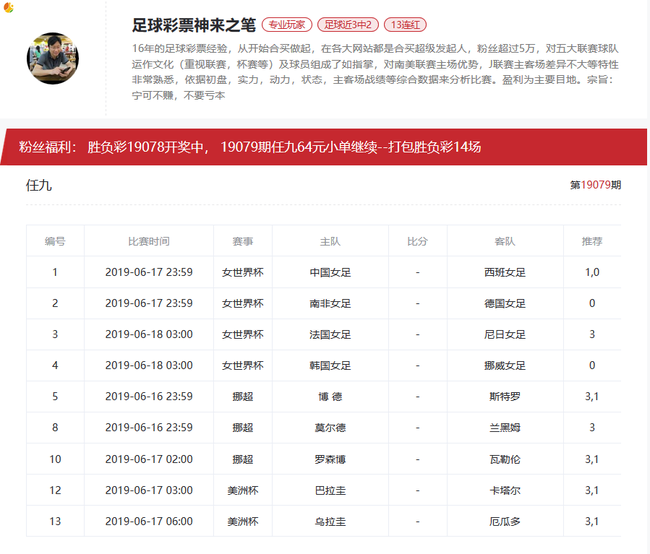
Task: Click the 比分 column header
Action: [x=417, y=241]
